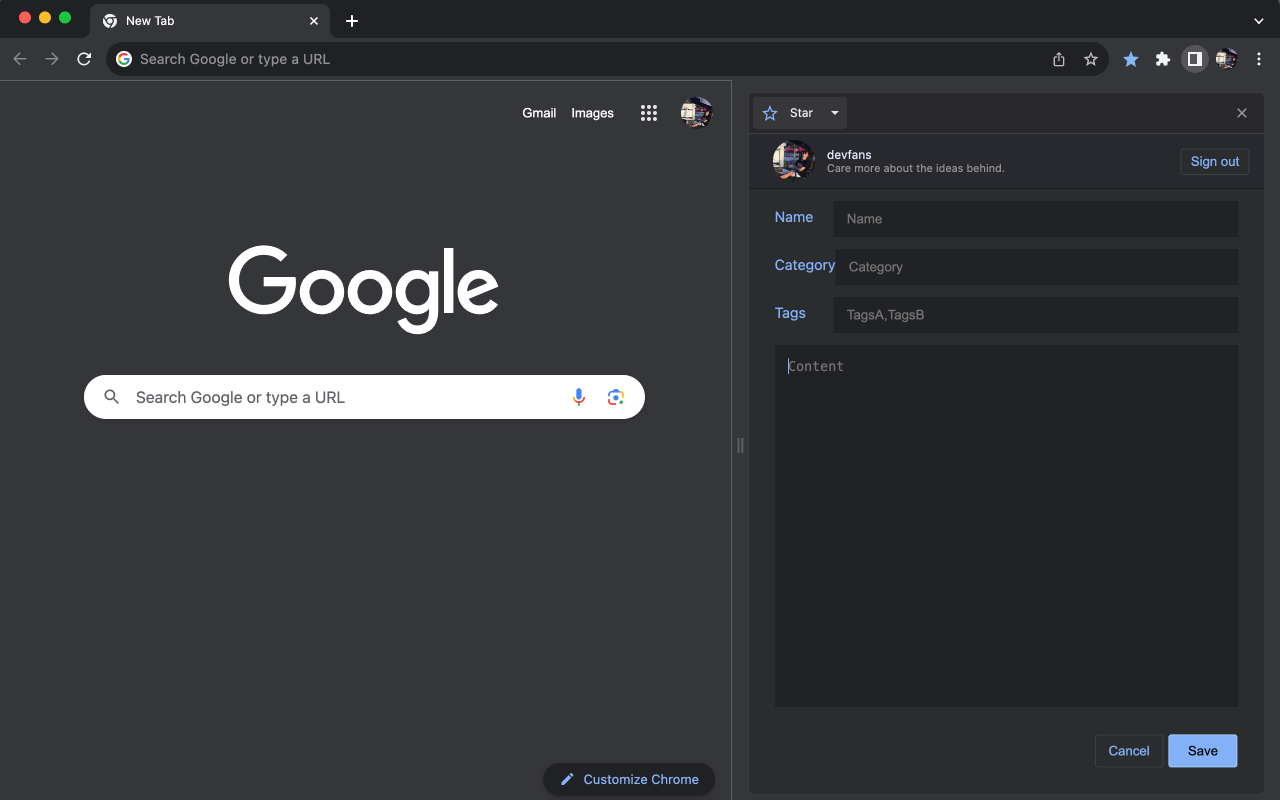Click the Customize Chrome button
The image size is (1280, 800).
tap(629, 779)
